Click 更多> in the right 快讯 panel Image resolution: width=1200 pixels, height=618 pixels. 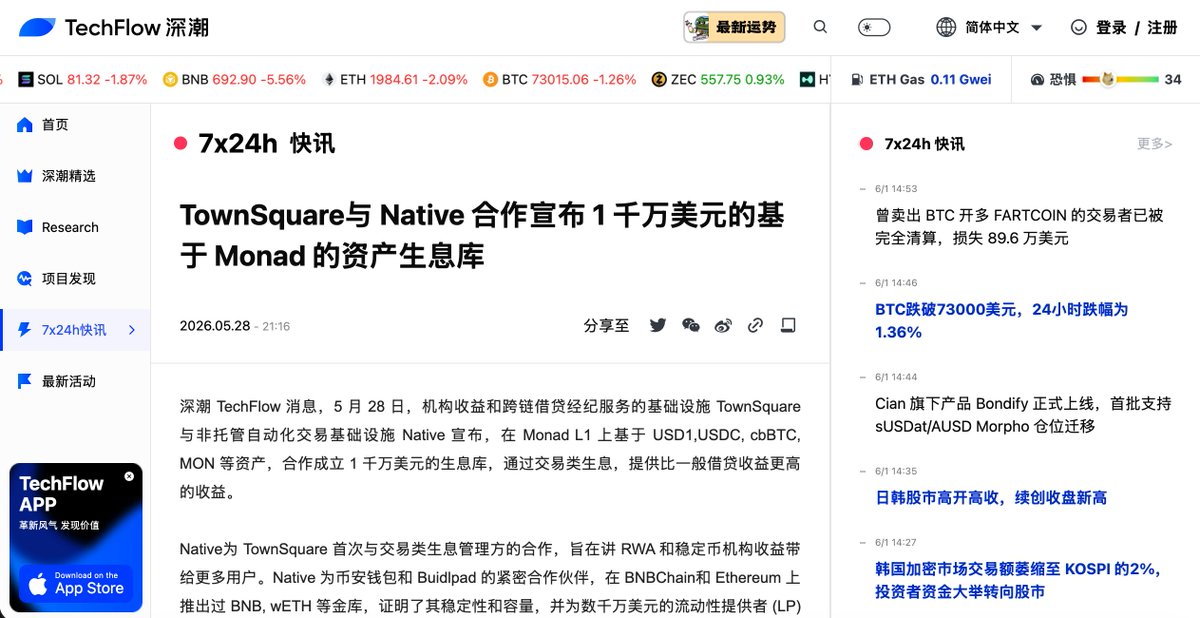point(1154,144)
